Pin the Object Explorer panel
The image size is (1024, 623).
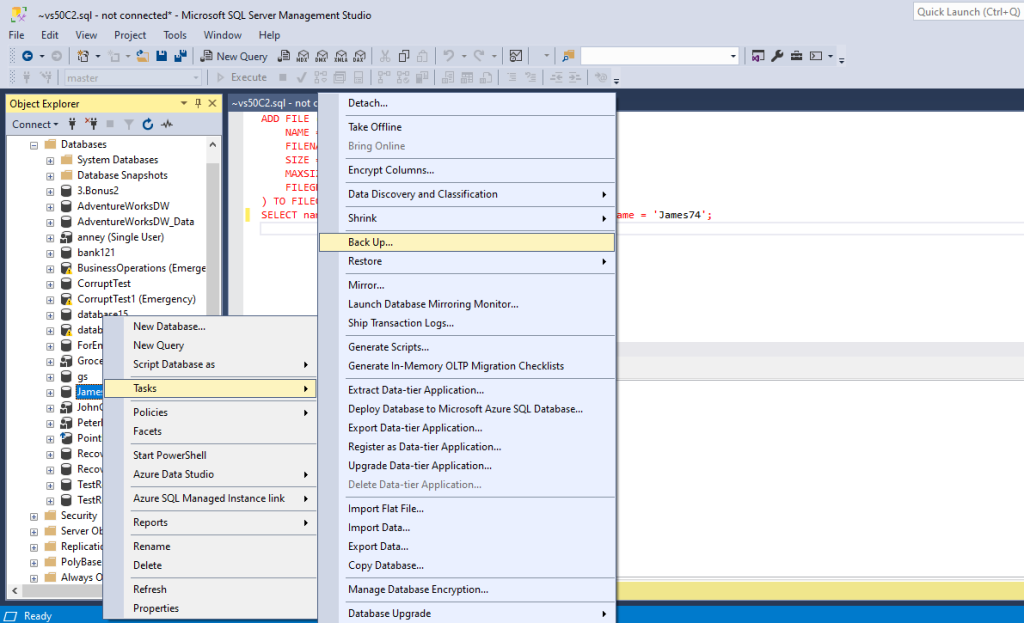199,103
